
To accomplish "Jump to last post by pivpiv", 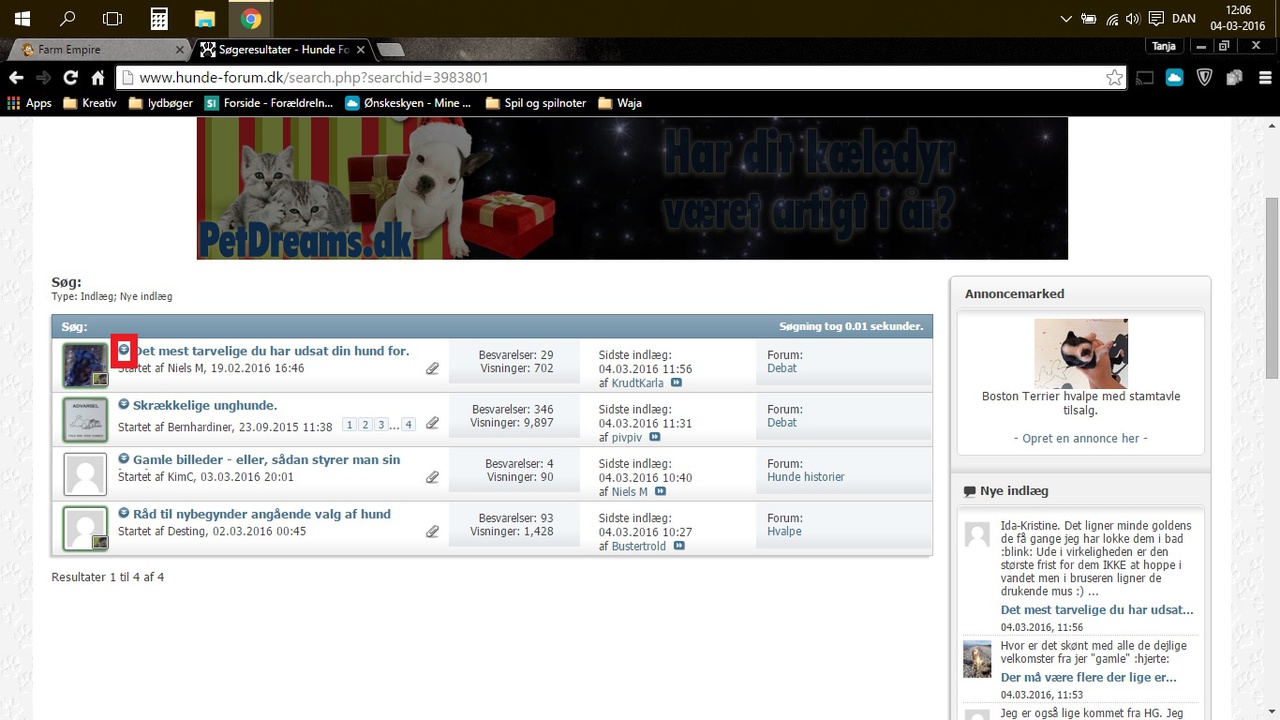I will pos(655,437).
